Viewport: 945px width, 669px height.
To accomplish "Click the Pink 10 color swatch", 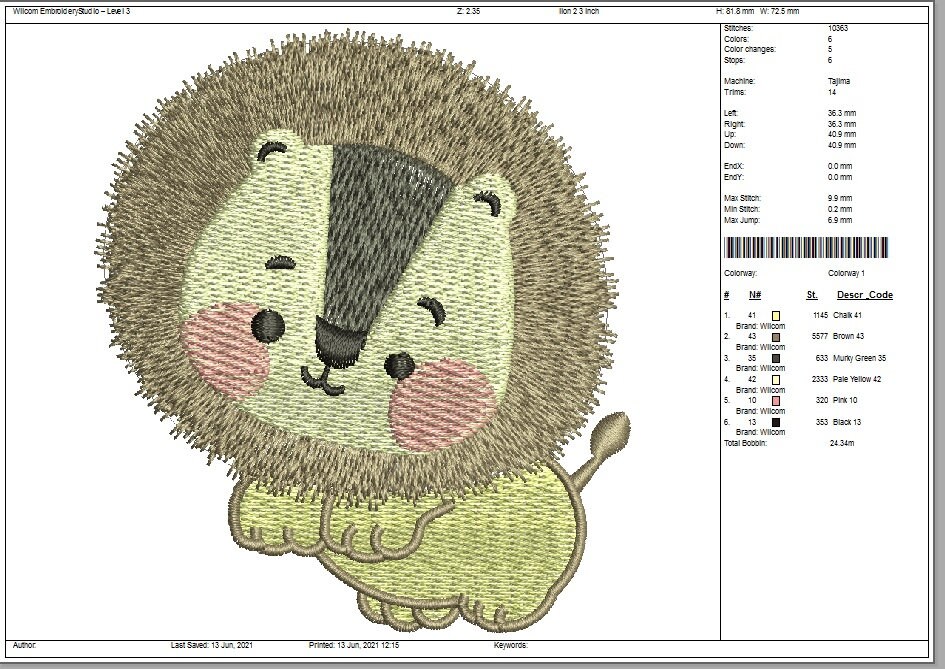I will (x=776, y=401).
